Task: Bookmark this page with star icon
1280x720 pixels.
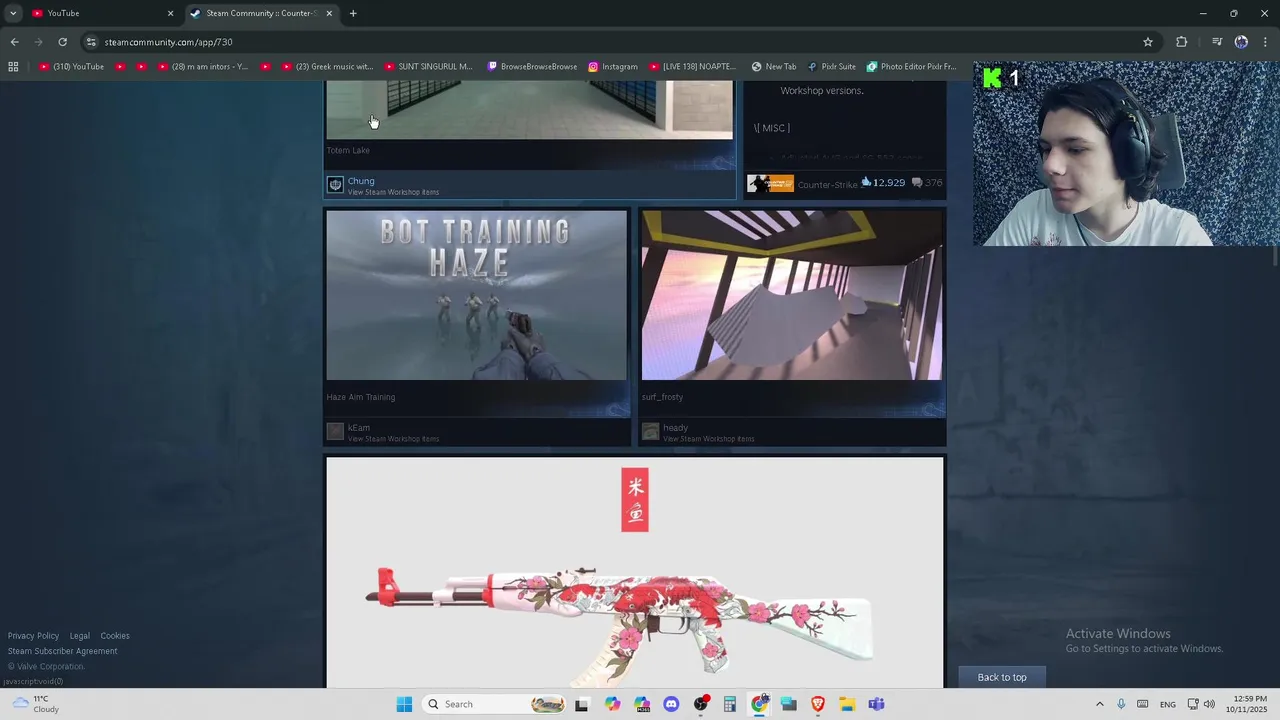Action: click(x=1148, y=42)
